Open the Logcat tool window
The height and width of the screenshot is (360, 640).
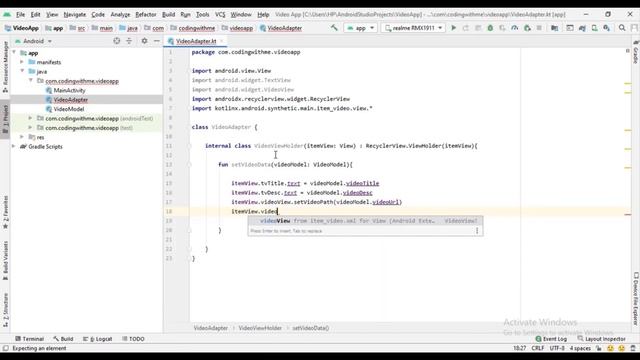click(98, 339)
